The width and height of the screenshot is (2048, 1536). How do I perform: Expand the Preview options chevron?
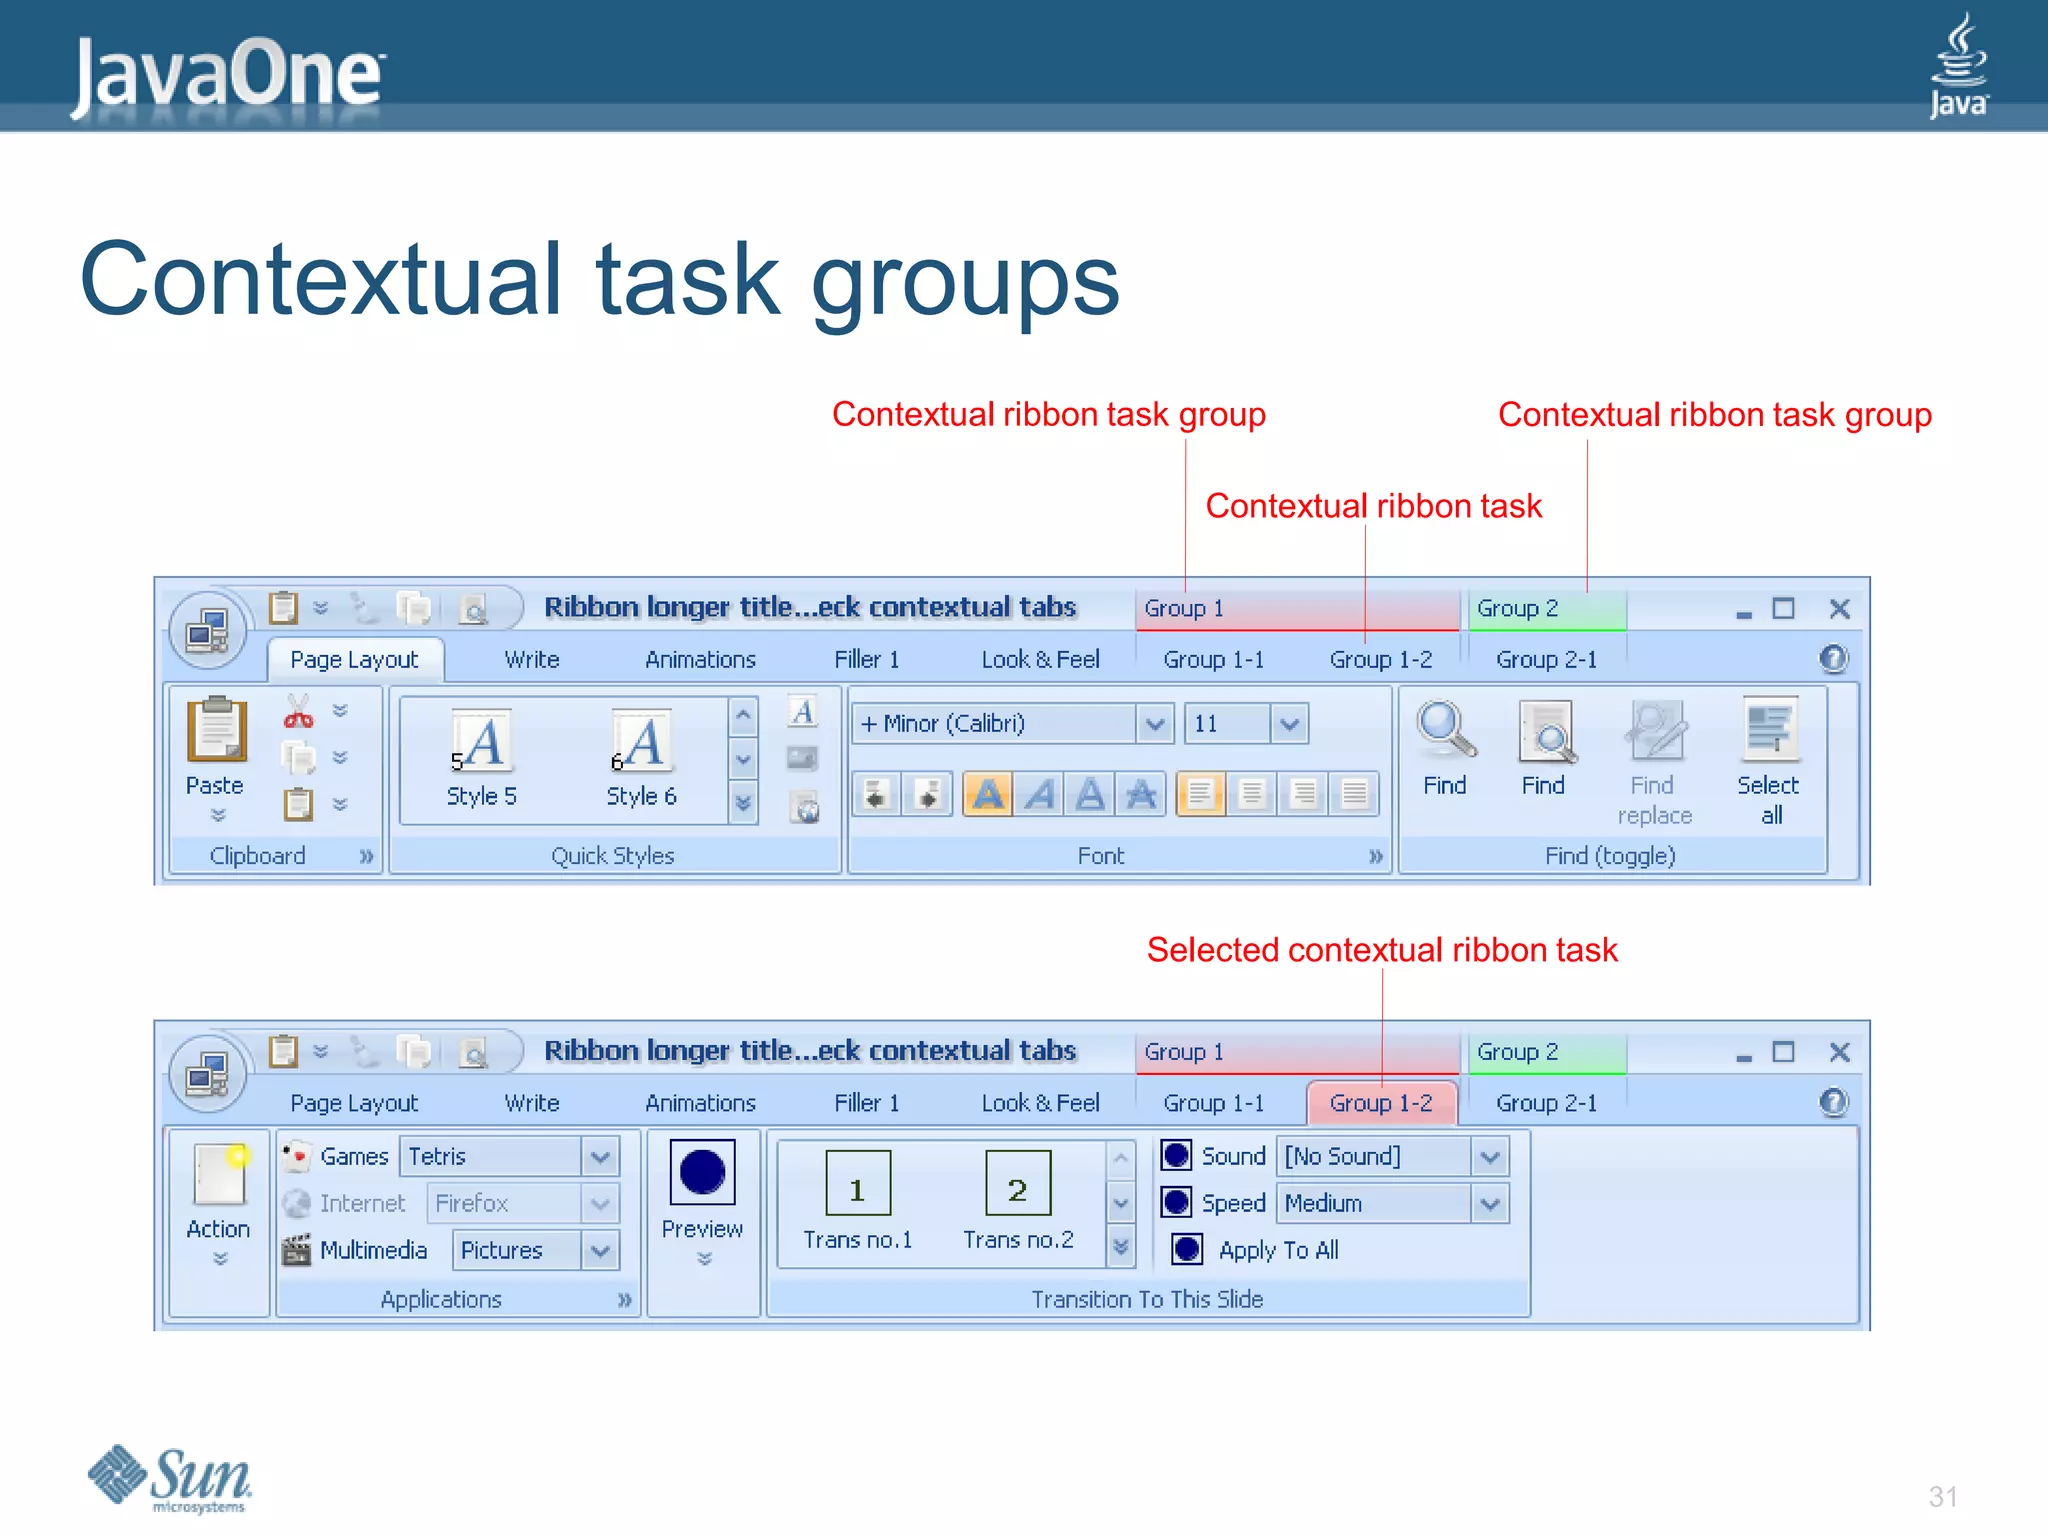coord(704,1260)
